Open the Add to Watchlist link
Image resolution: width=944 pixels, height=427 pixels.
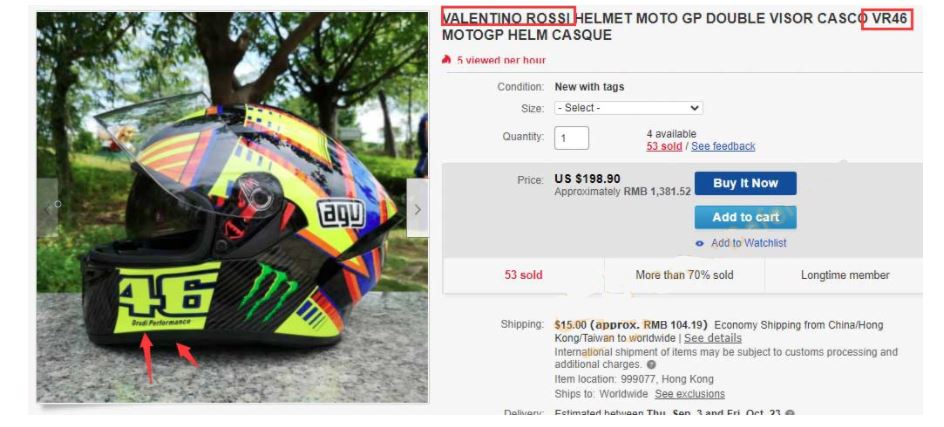(x=748, y=243)
